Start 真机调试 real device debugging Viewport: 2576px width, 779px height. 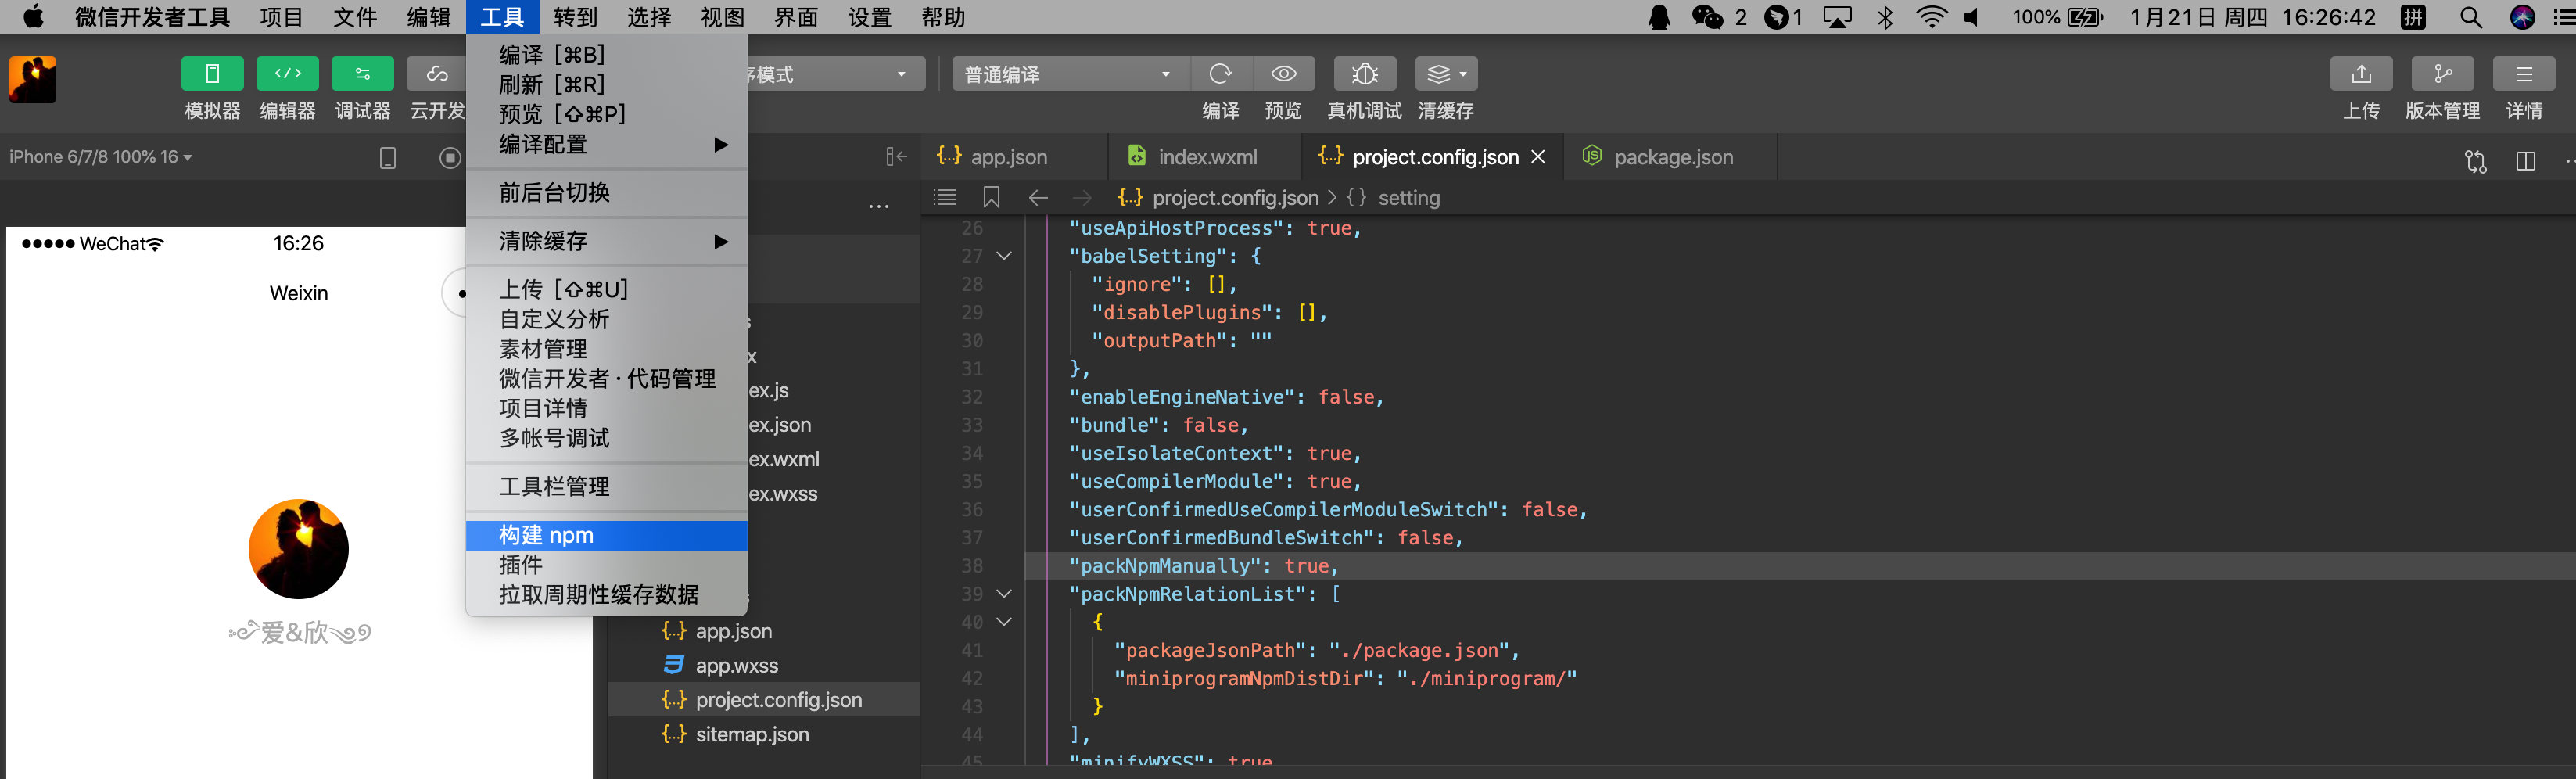1364,73
